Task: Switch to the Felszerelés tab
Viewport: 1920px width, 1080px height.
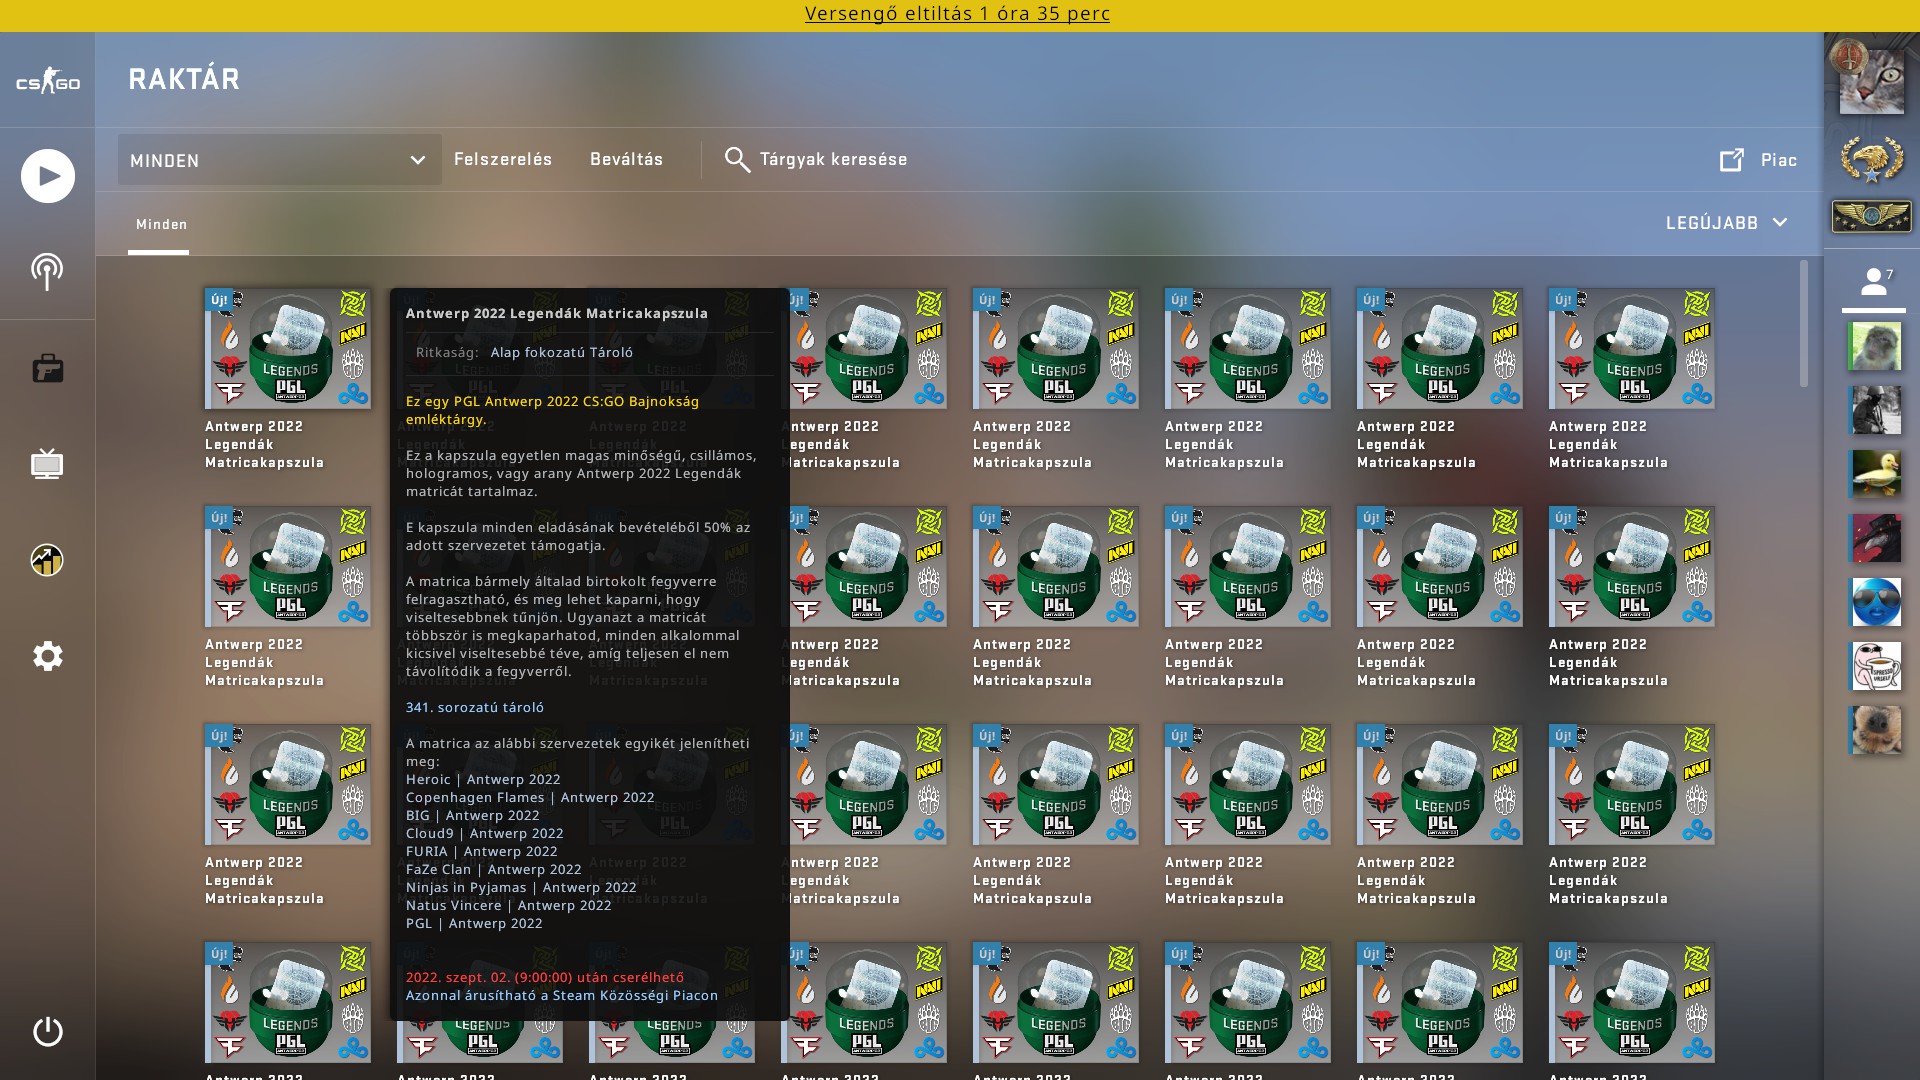Action: click(x=503, y=159)
